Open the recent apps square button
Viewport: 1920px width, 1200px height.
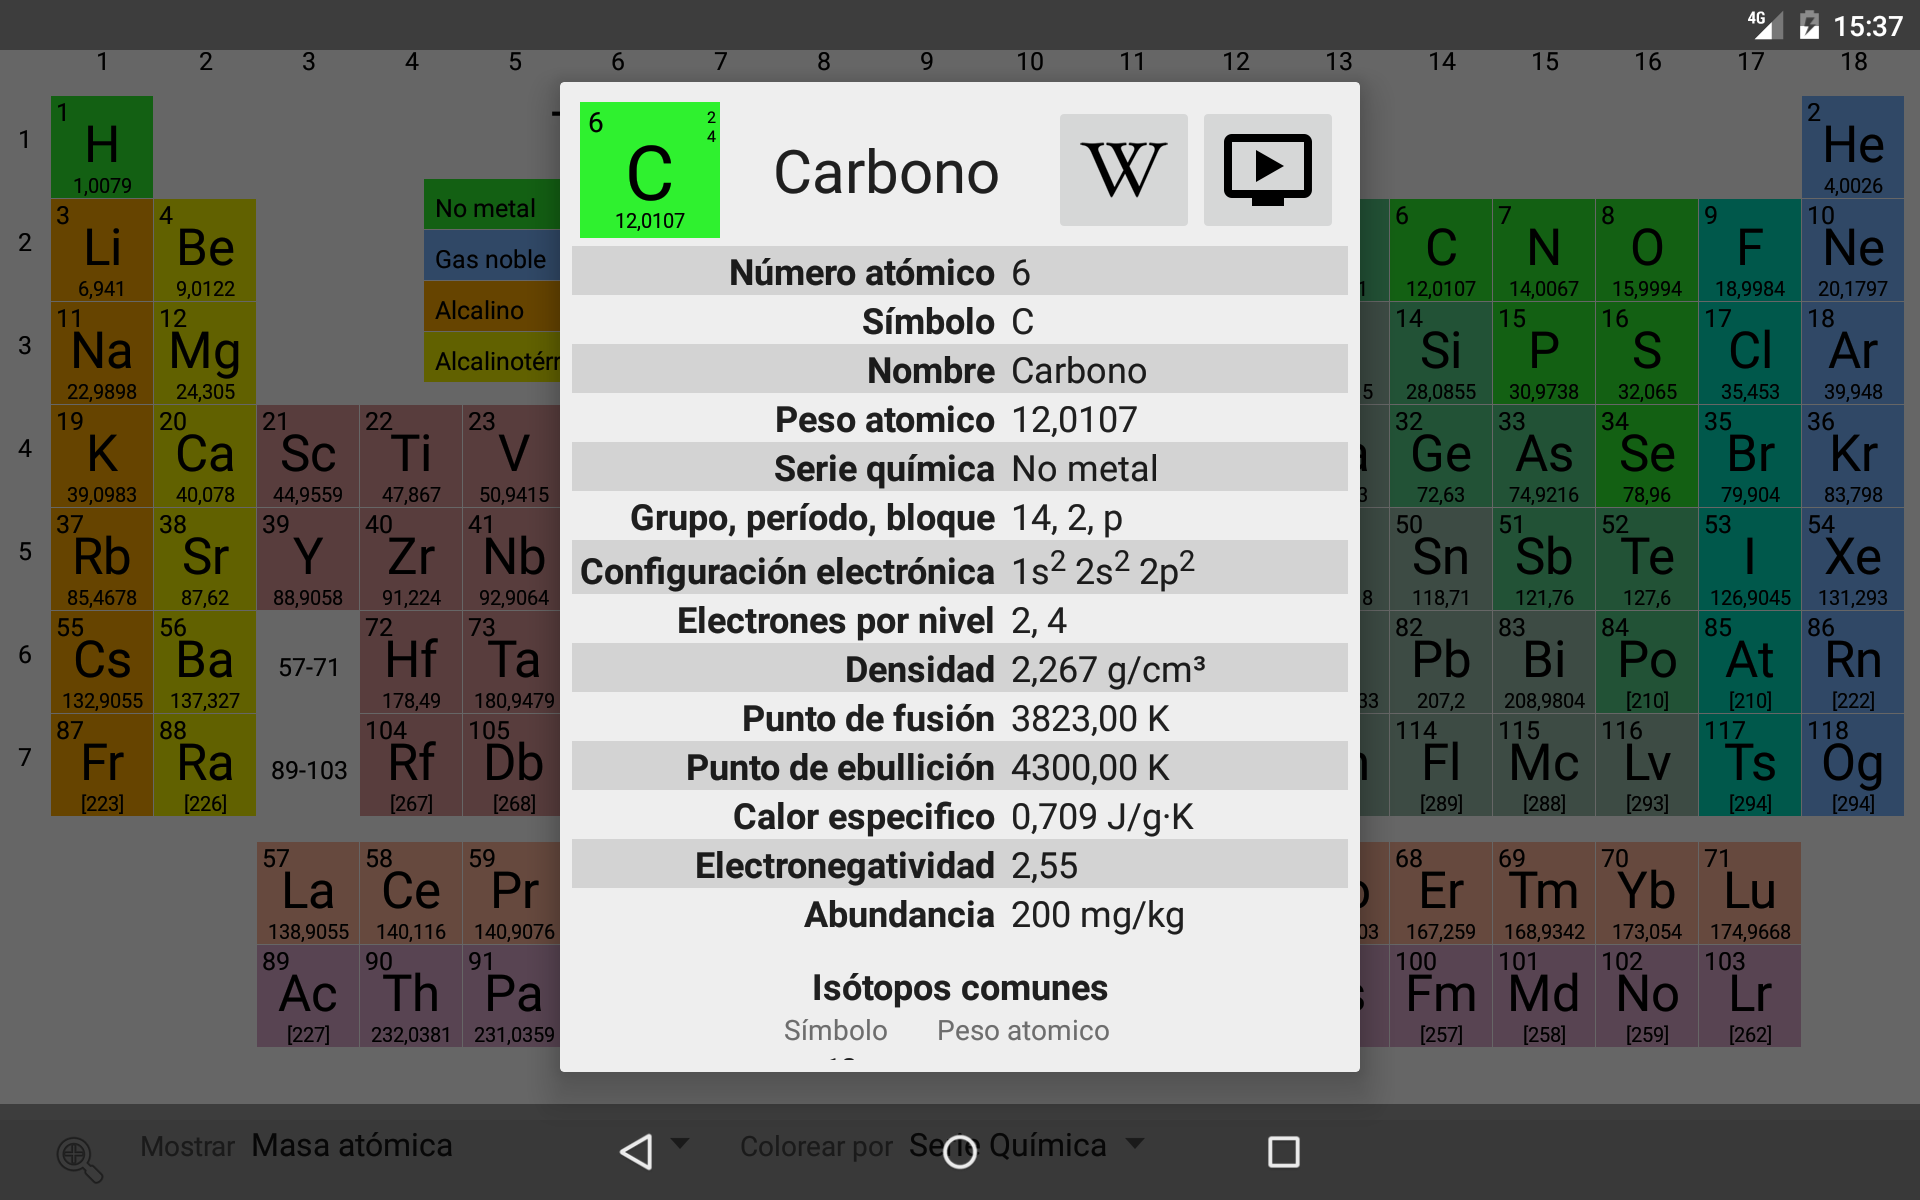tap(1283, 1151)
